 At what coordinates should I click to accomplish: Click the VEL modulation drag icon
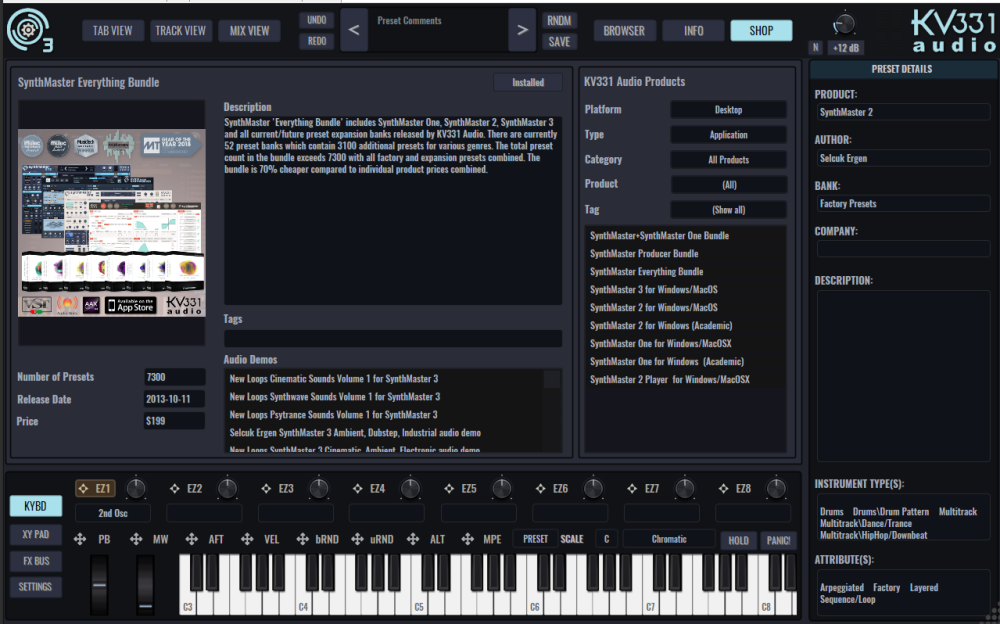click(x=247, y=539)
